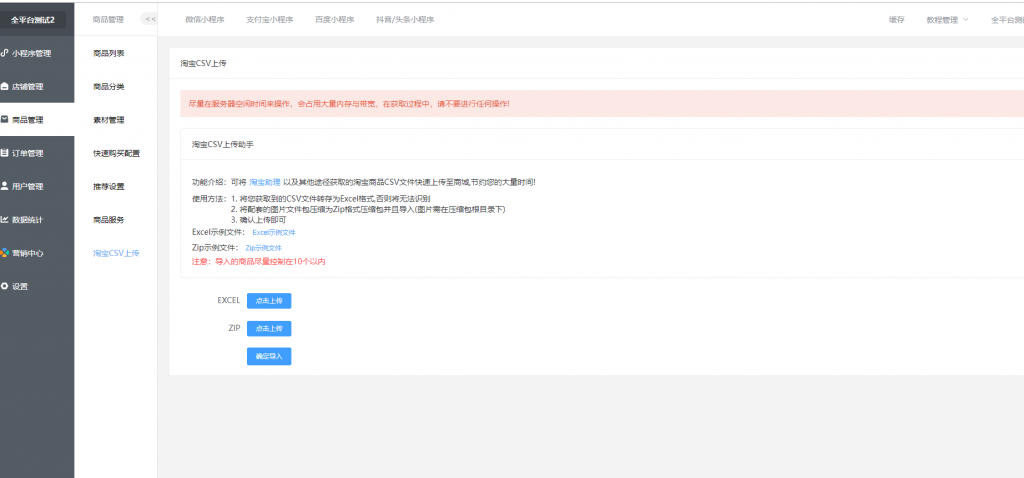Open 商品服务 submenu item
The image size is (1024, 478).
tap(108, 220)
